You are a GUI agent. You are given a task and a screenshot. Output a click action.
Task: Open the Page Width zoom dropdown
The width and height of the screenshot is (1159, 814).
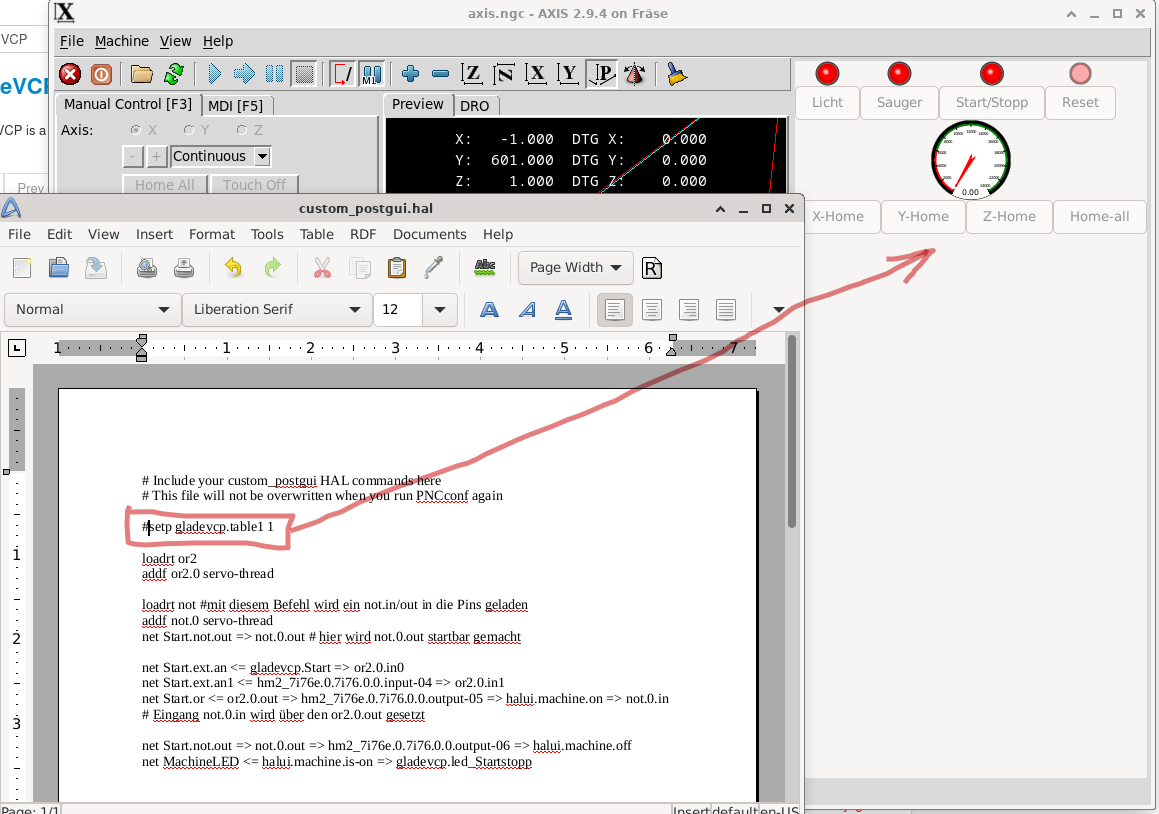tap(575, 267)
